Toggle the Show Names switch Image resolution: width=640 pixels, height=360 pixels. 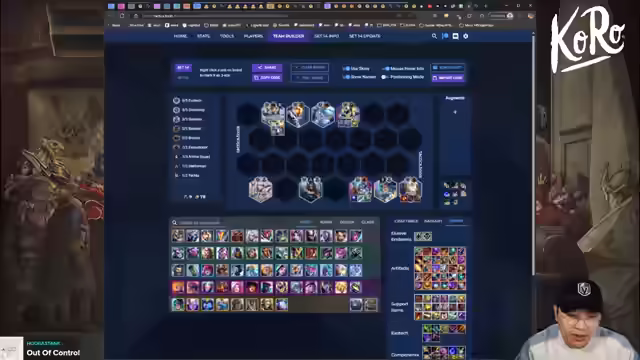pos(346,77)
